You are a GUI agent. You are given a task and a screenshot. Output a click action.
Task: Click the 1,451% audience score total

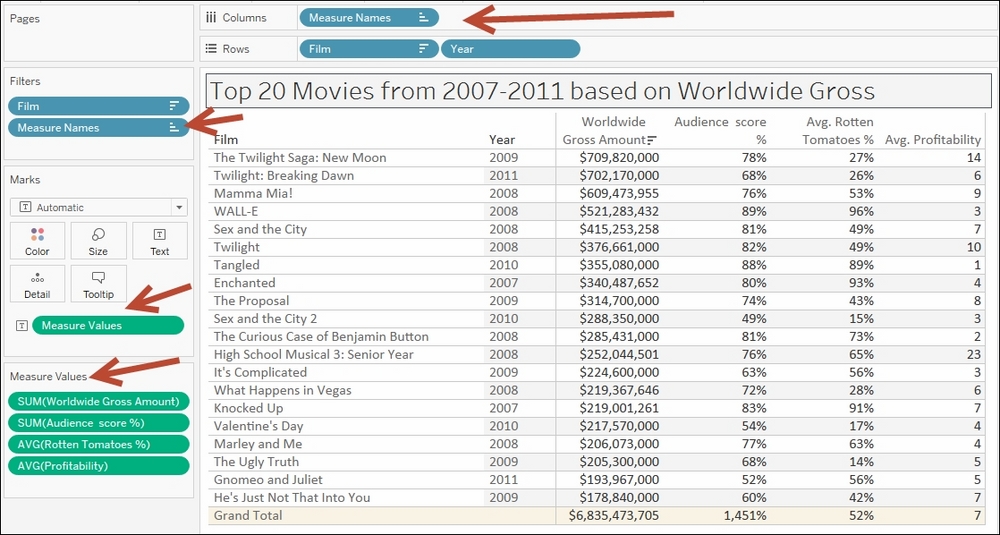[744, 515]
